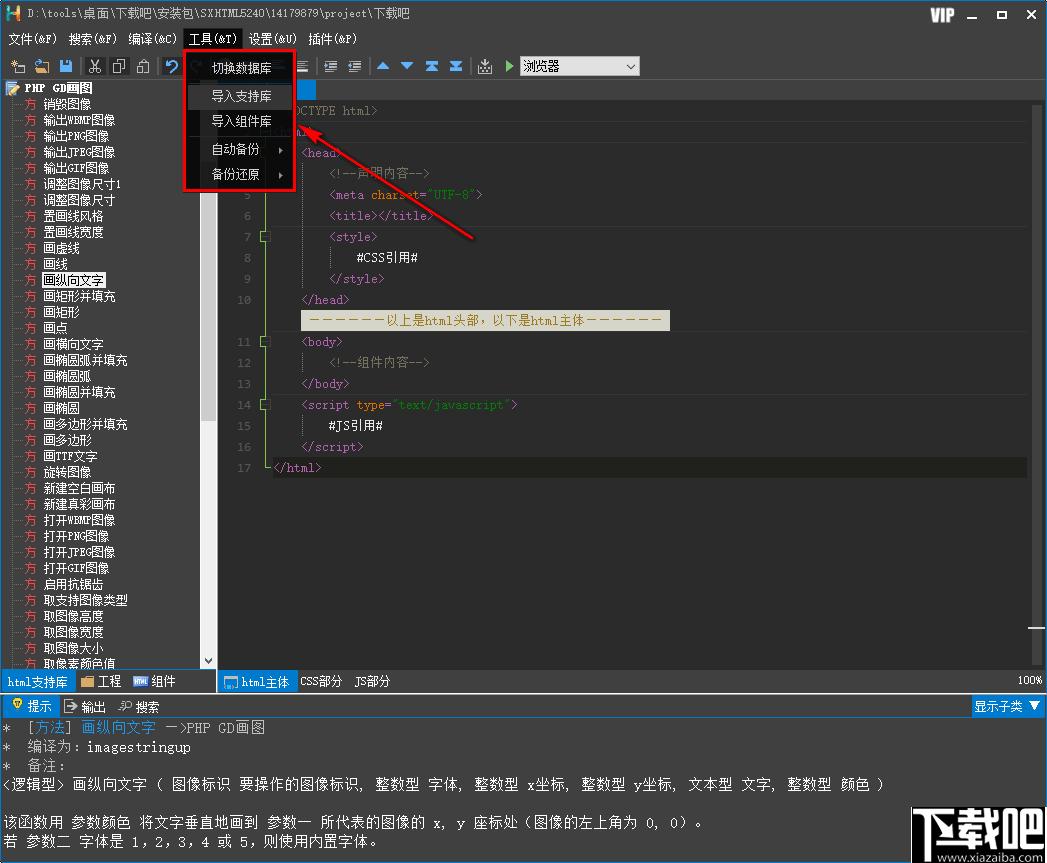Click tree panel scroll down arrow
1047x863 pixels.
[x=208, y=661]
